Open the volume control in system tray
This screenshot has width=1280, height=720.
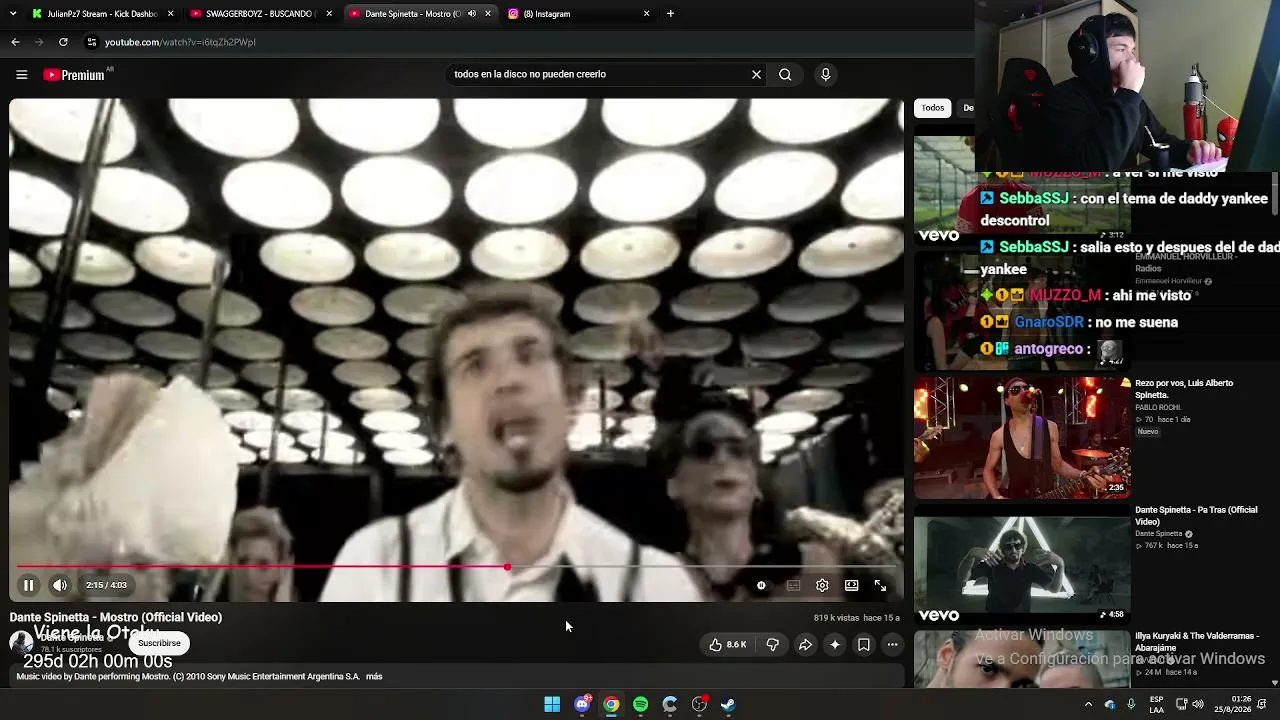click(x=1198, y=704)
